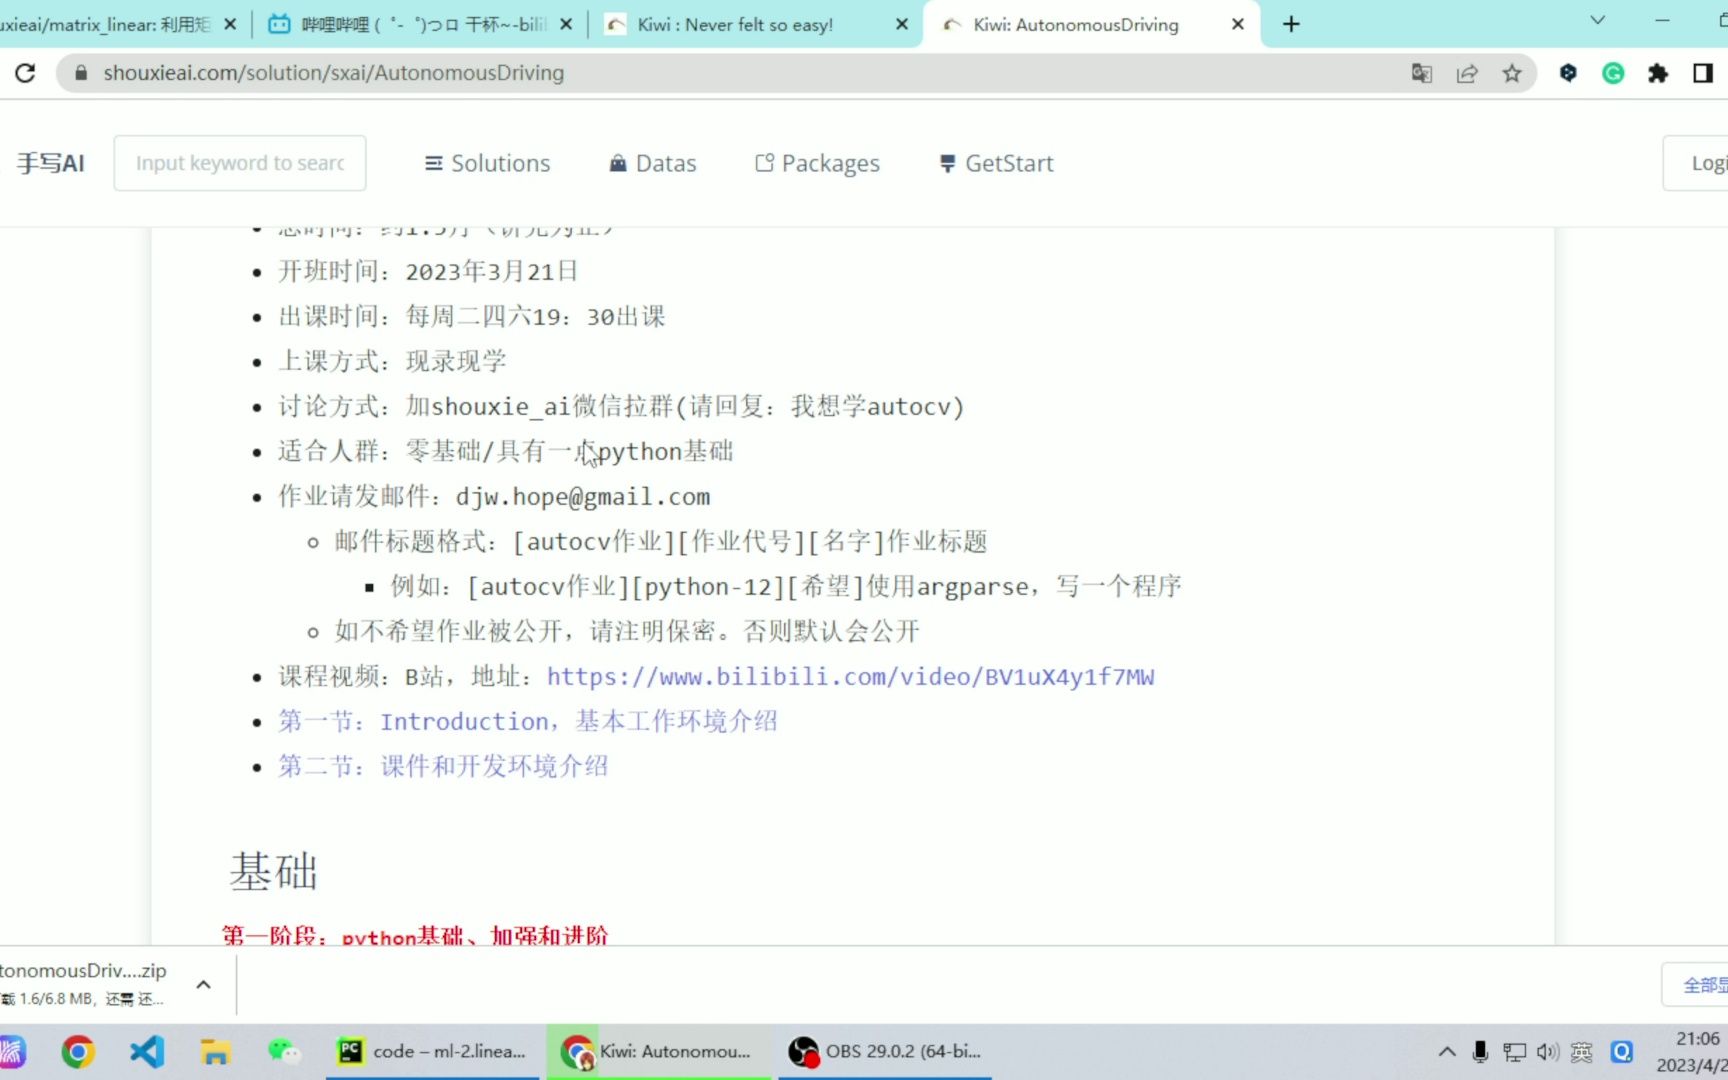Click the URL address bar text
The width and height of the screenshot is (1728, 1080).
[333, 73]
